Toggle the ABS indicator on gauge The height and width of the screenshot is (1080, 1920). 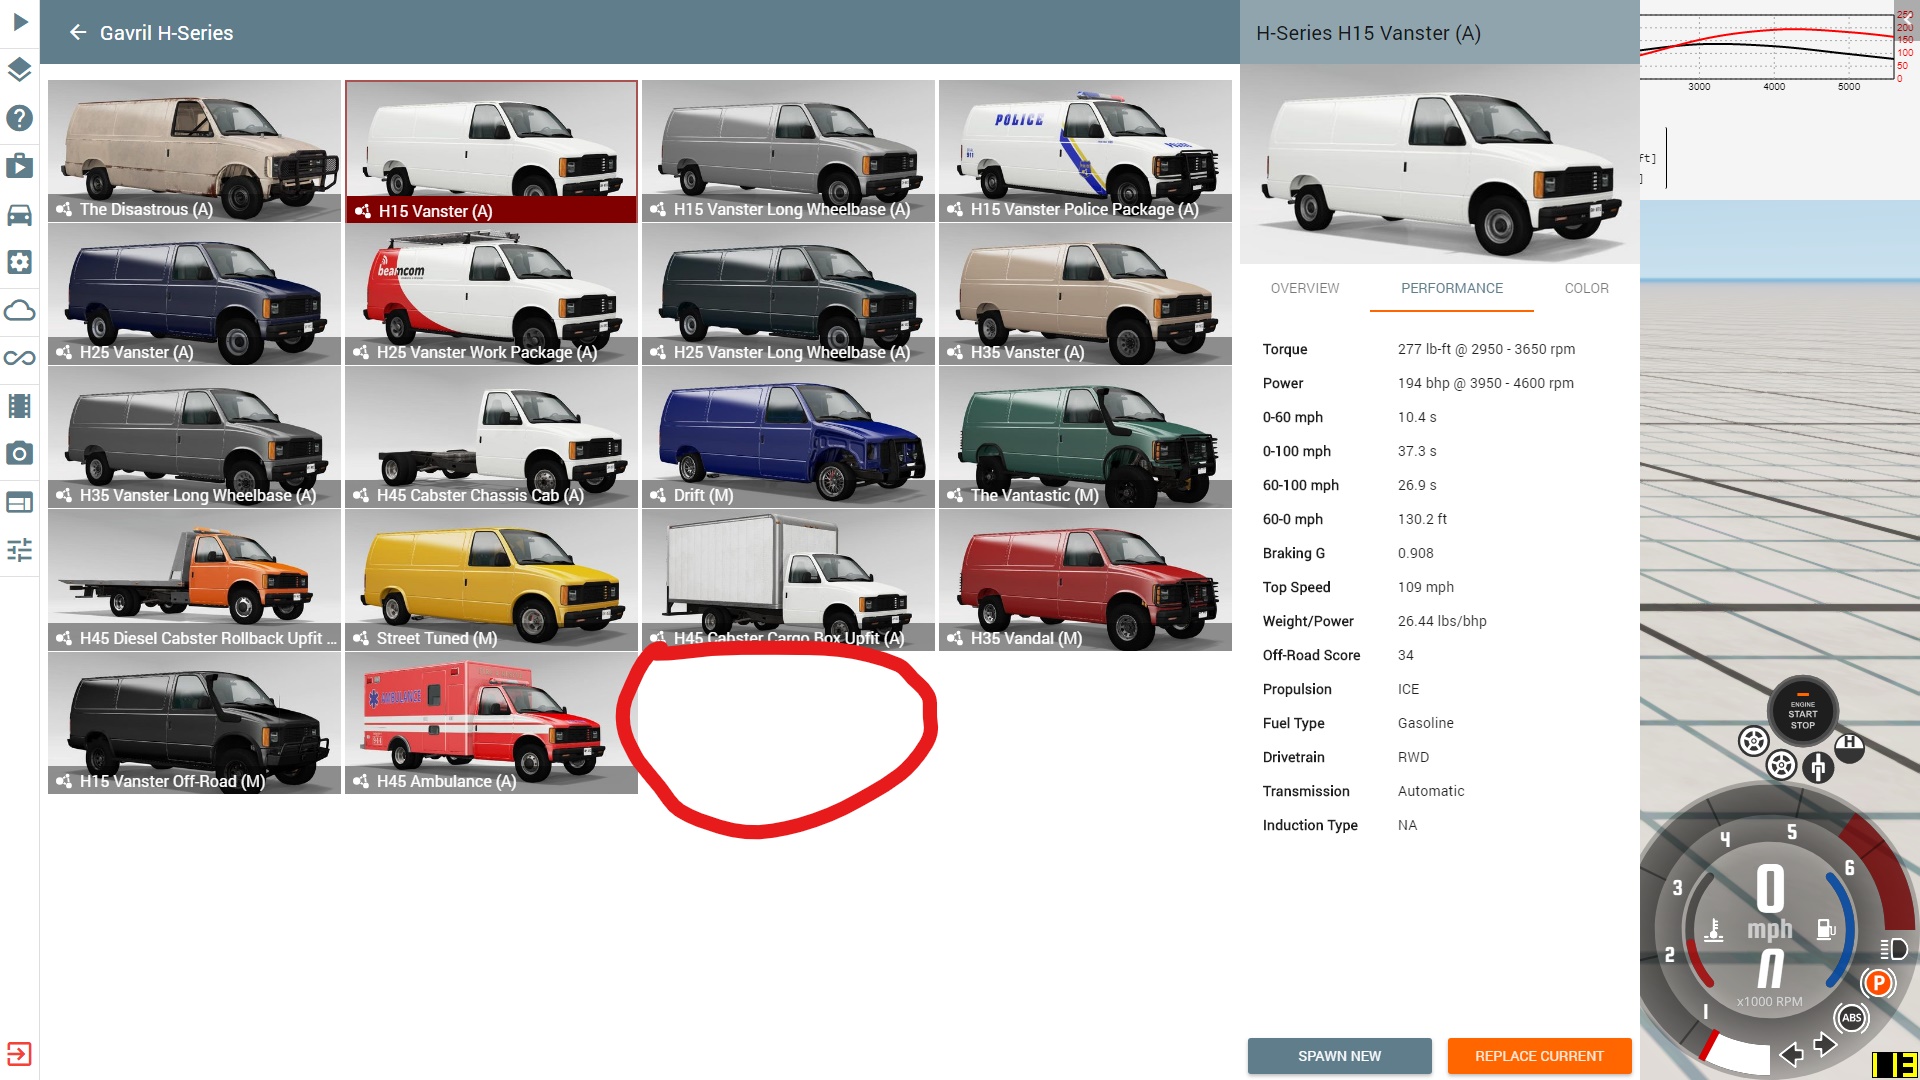tap(1851, 1018)
